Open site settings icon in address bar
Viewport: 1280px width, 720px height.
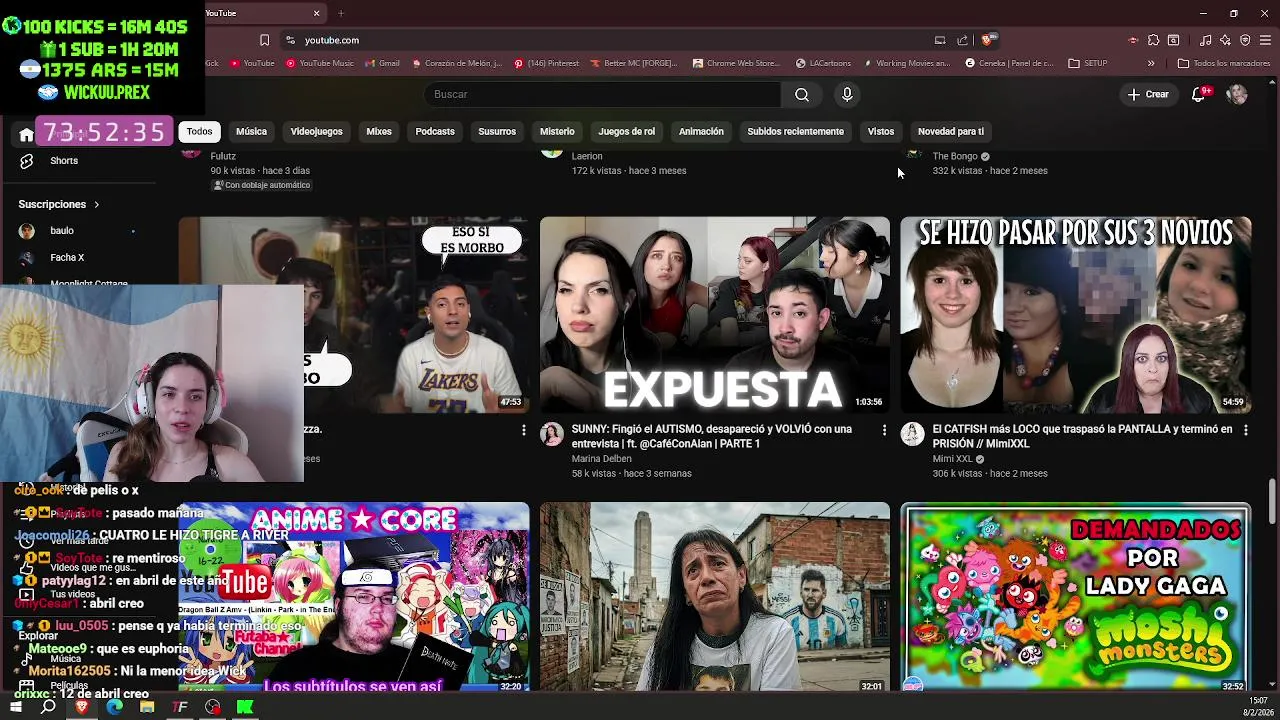click(x=290, y=40)
